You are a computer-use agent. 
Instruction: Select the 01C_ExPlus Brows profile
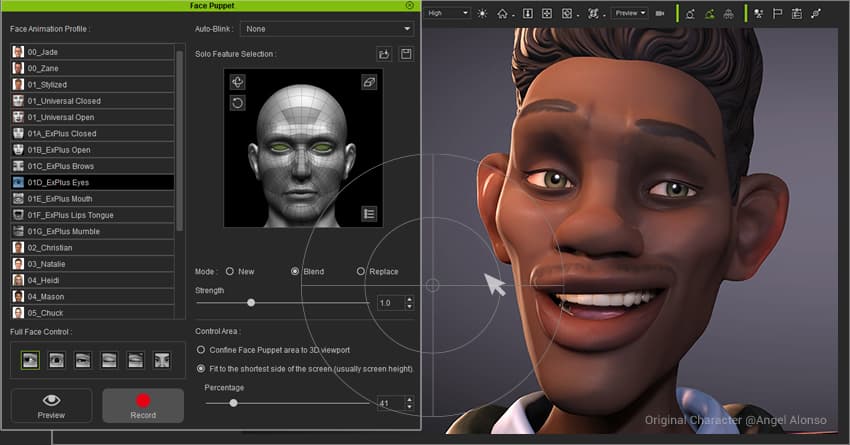(x=93, y=166)
